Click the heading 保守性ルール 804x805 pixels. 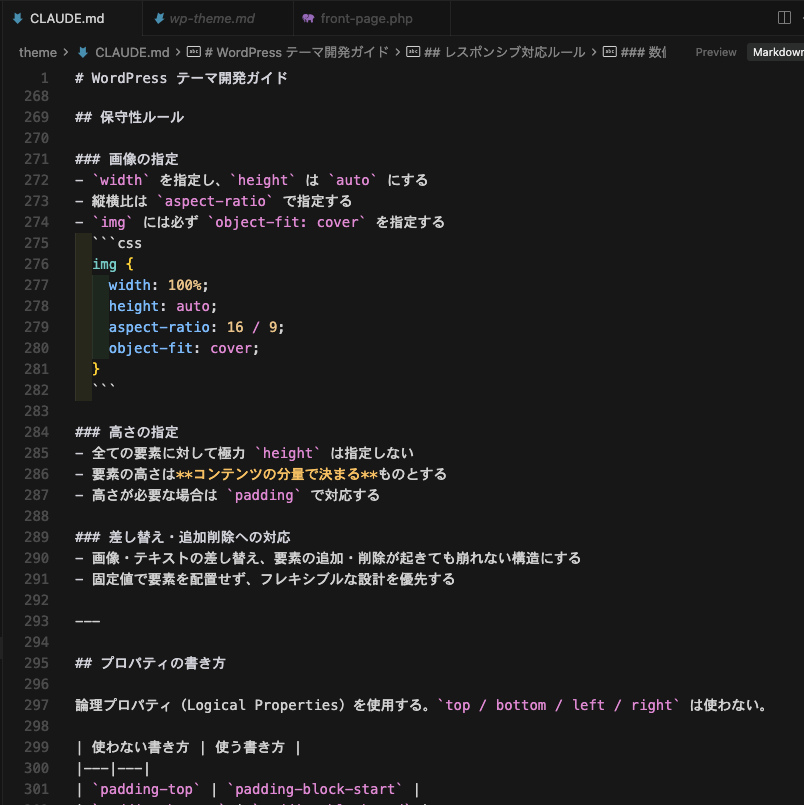(129, 117)
